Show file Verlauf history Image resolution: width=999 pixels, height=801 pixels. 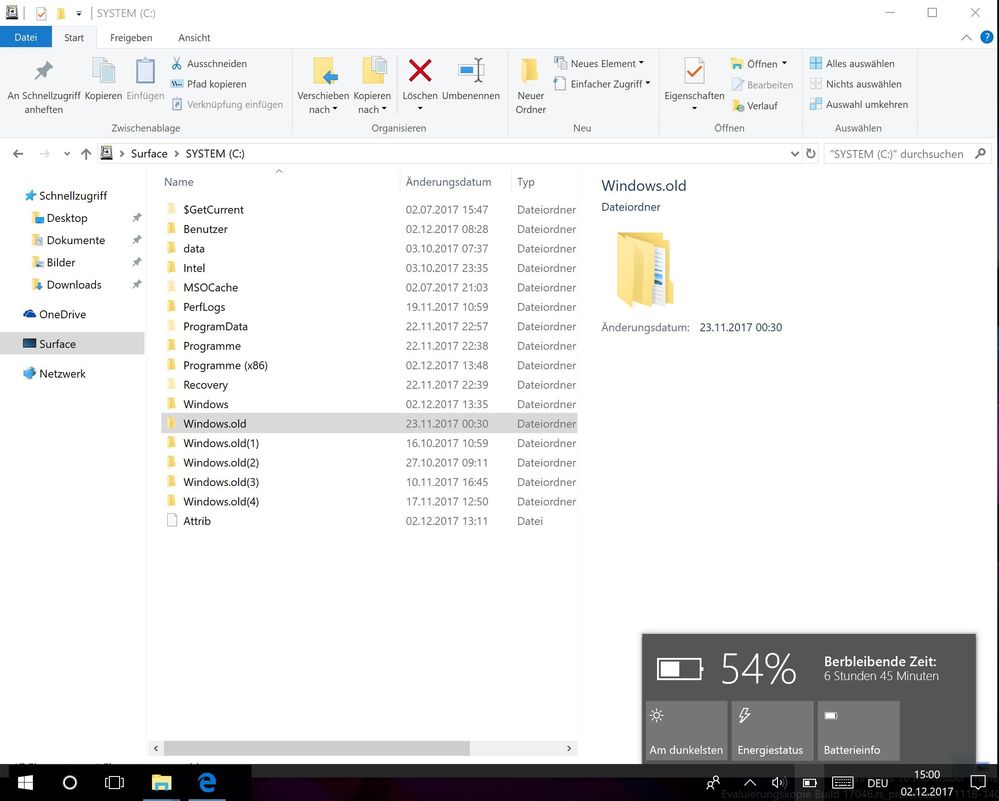point(755,106)
